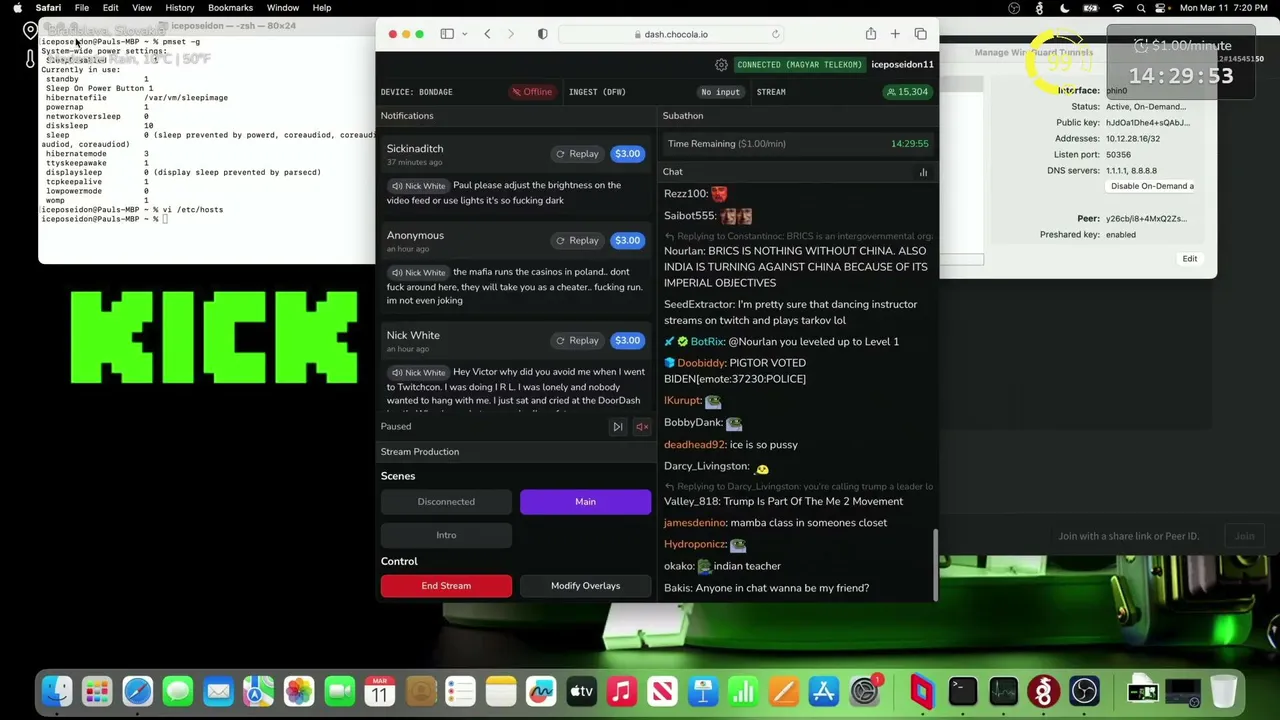
Task: Go back in Safari
Action: click(x=487, y=34)
